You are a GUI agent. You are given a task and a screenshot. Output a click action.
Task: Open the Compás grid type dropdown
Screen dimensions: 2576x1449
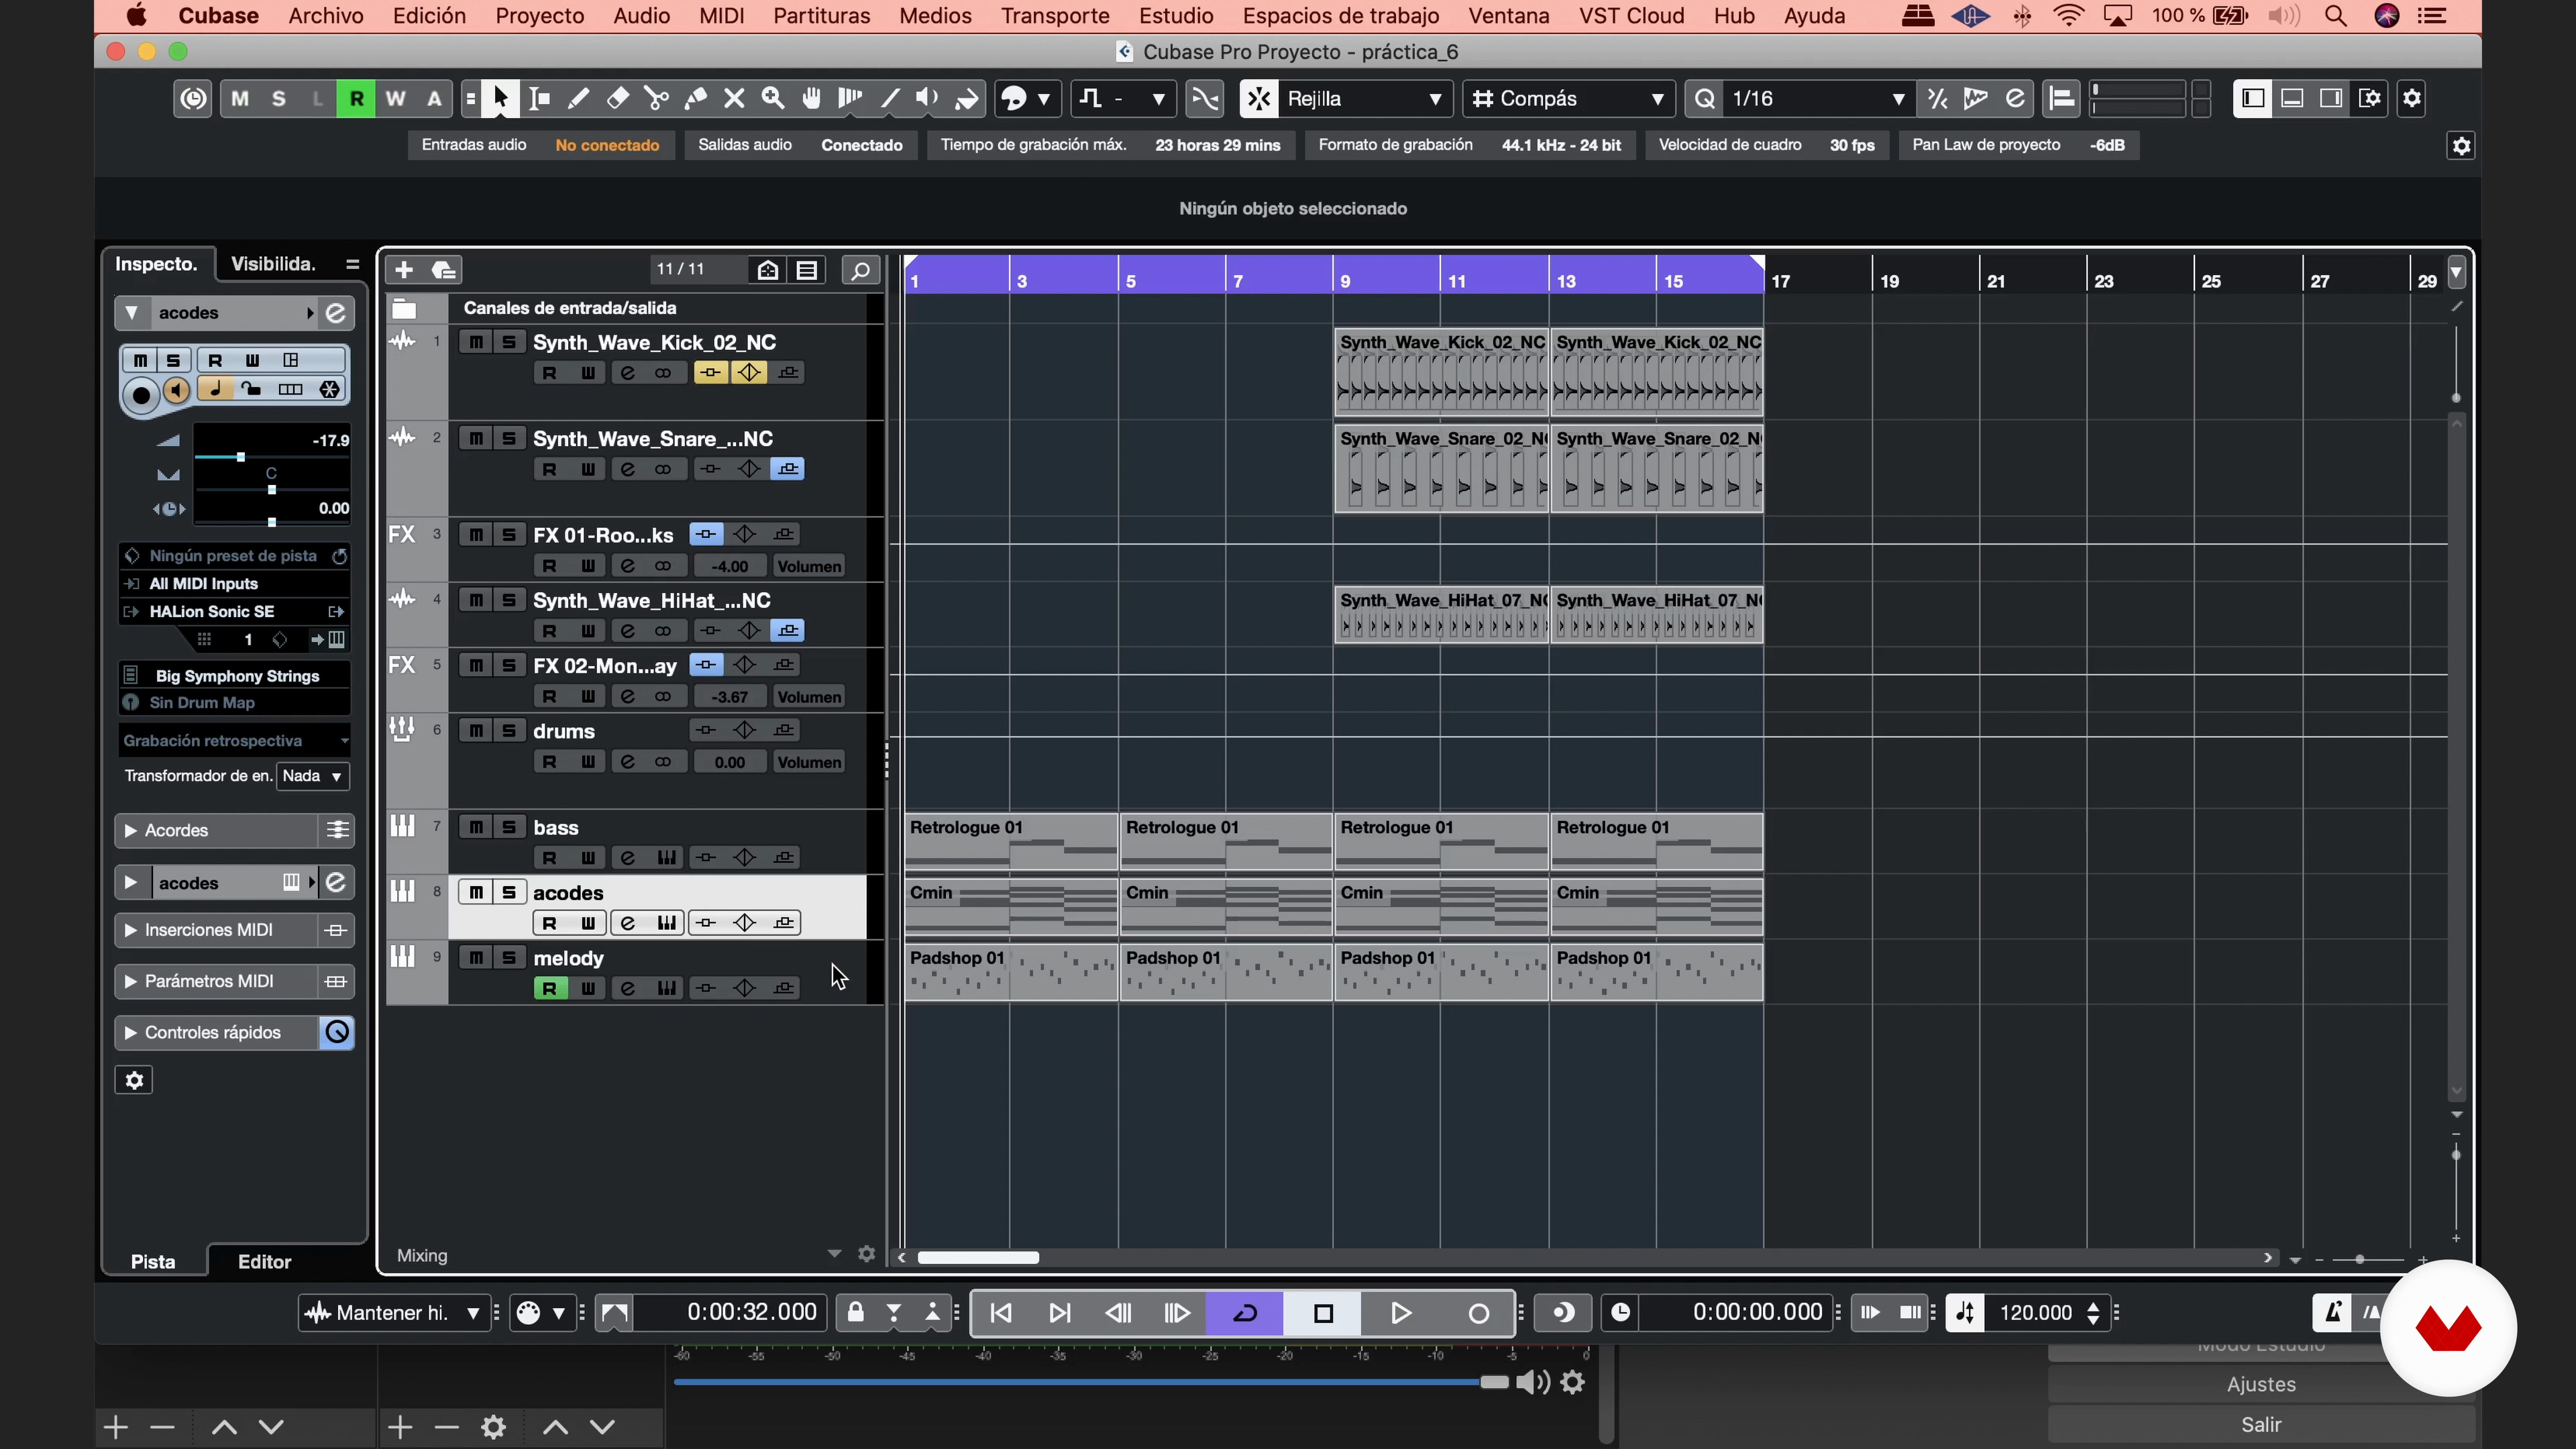[1568, 98]
